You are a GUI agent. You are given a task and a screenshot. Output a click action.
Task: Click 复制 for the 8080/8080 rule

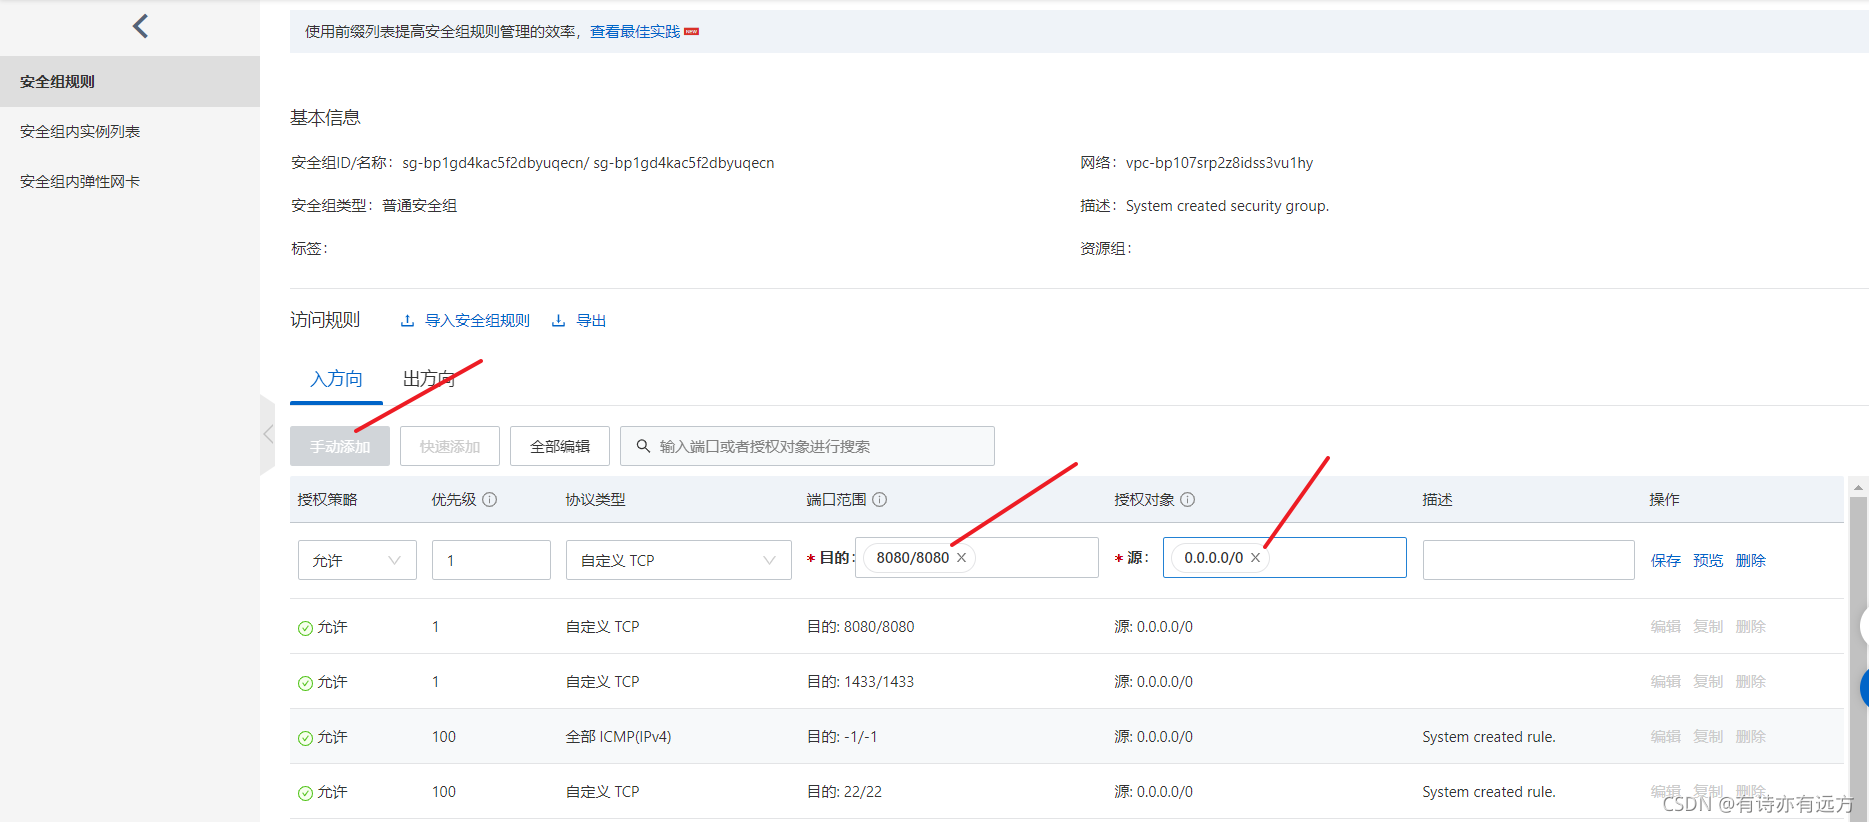[x=1708, y=627]
